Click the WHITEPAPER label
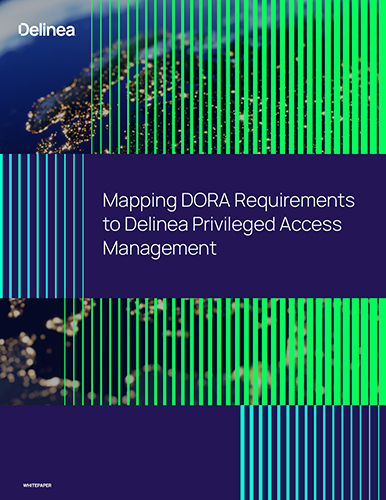The image size is (386, 500). (x=37, y=485)
